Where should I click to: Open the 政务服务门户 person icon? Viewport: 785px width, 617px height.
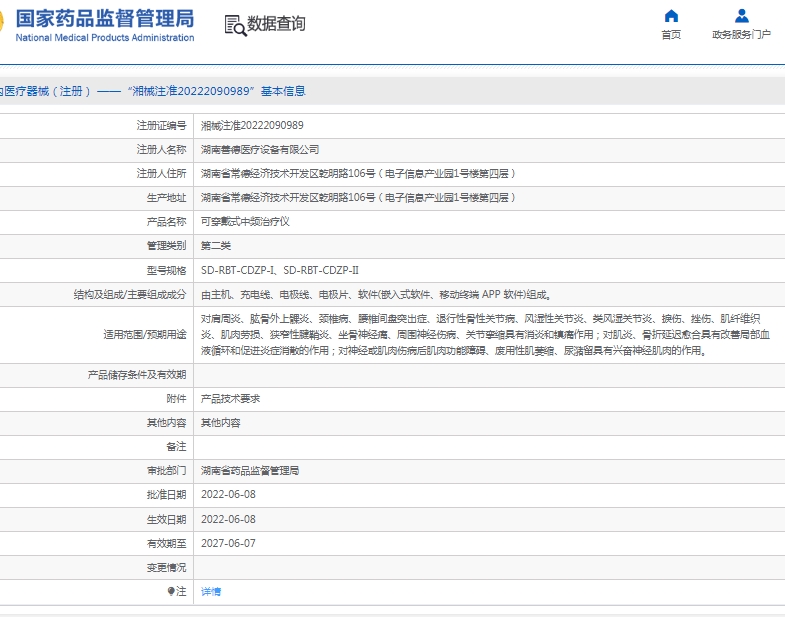(x=741, y=16)
